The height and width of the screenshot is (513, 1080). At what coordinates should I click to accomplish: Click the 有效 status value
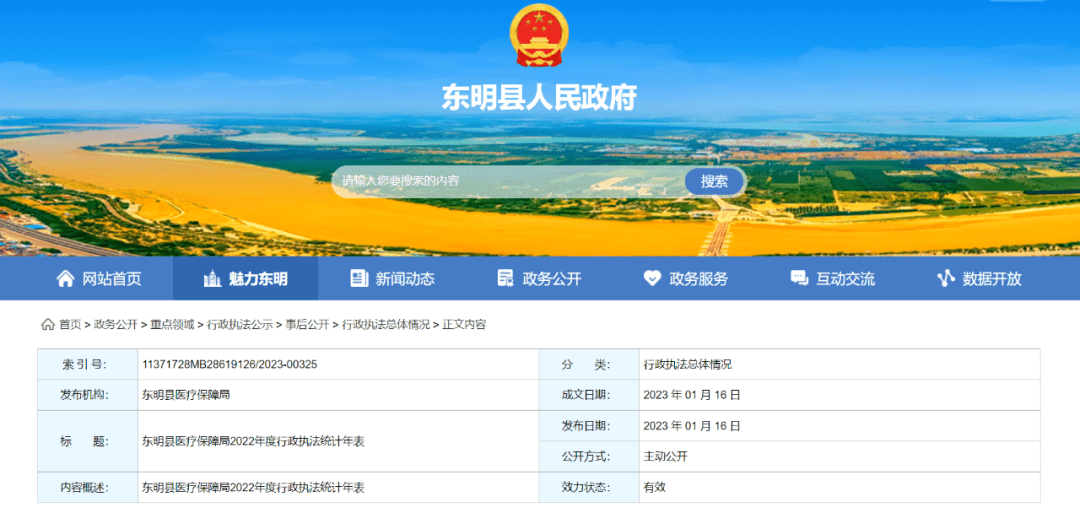tap(654, 488)
